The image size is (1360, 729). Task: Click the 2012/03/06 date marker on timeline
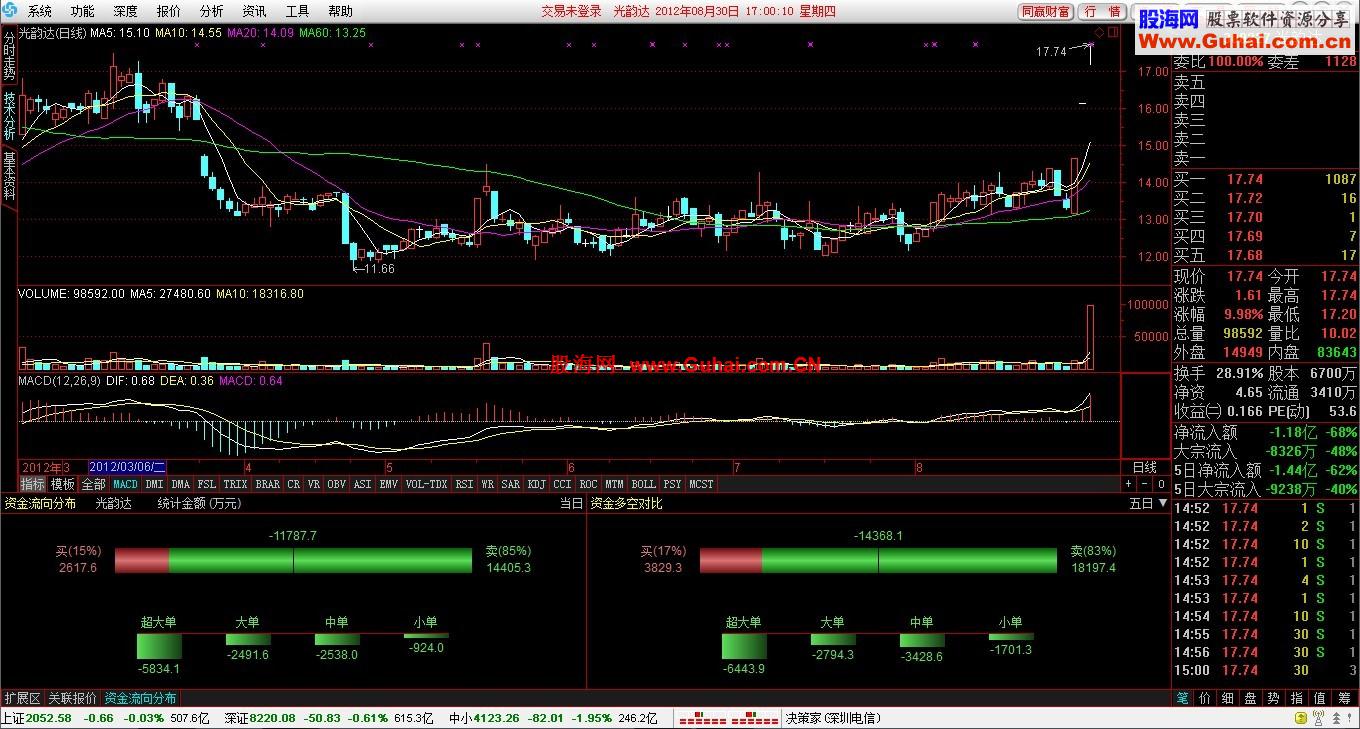[127, 467]
